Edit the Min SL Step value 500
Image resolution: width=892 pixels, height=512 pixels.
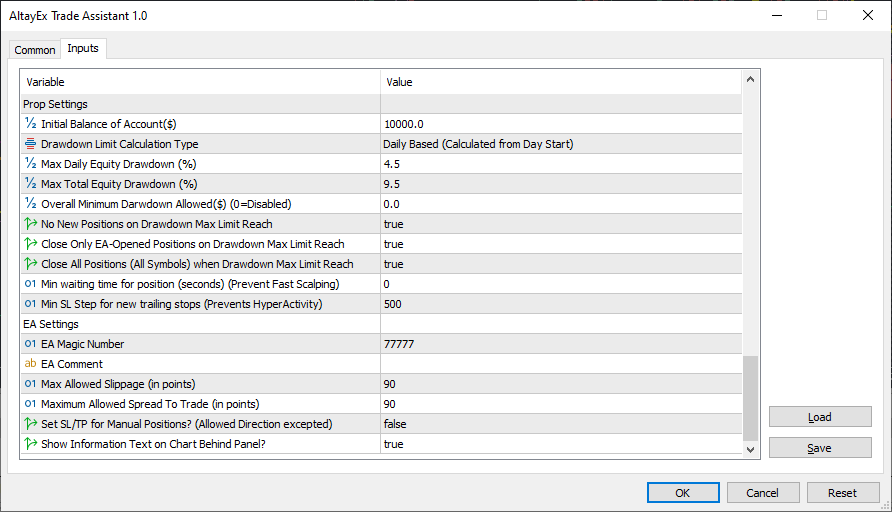(x=561, y=304)
